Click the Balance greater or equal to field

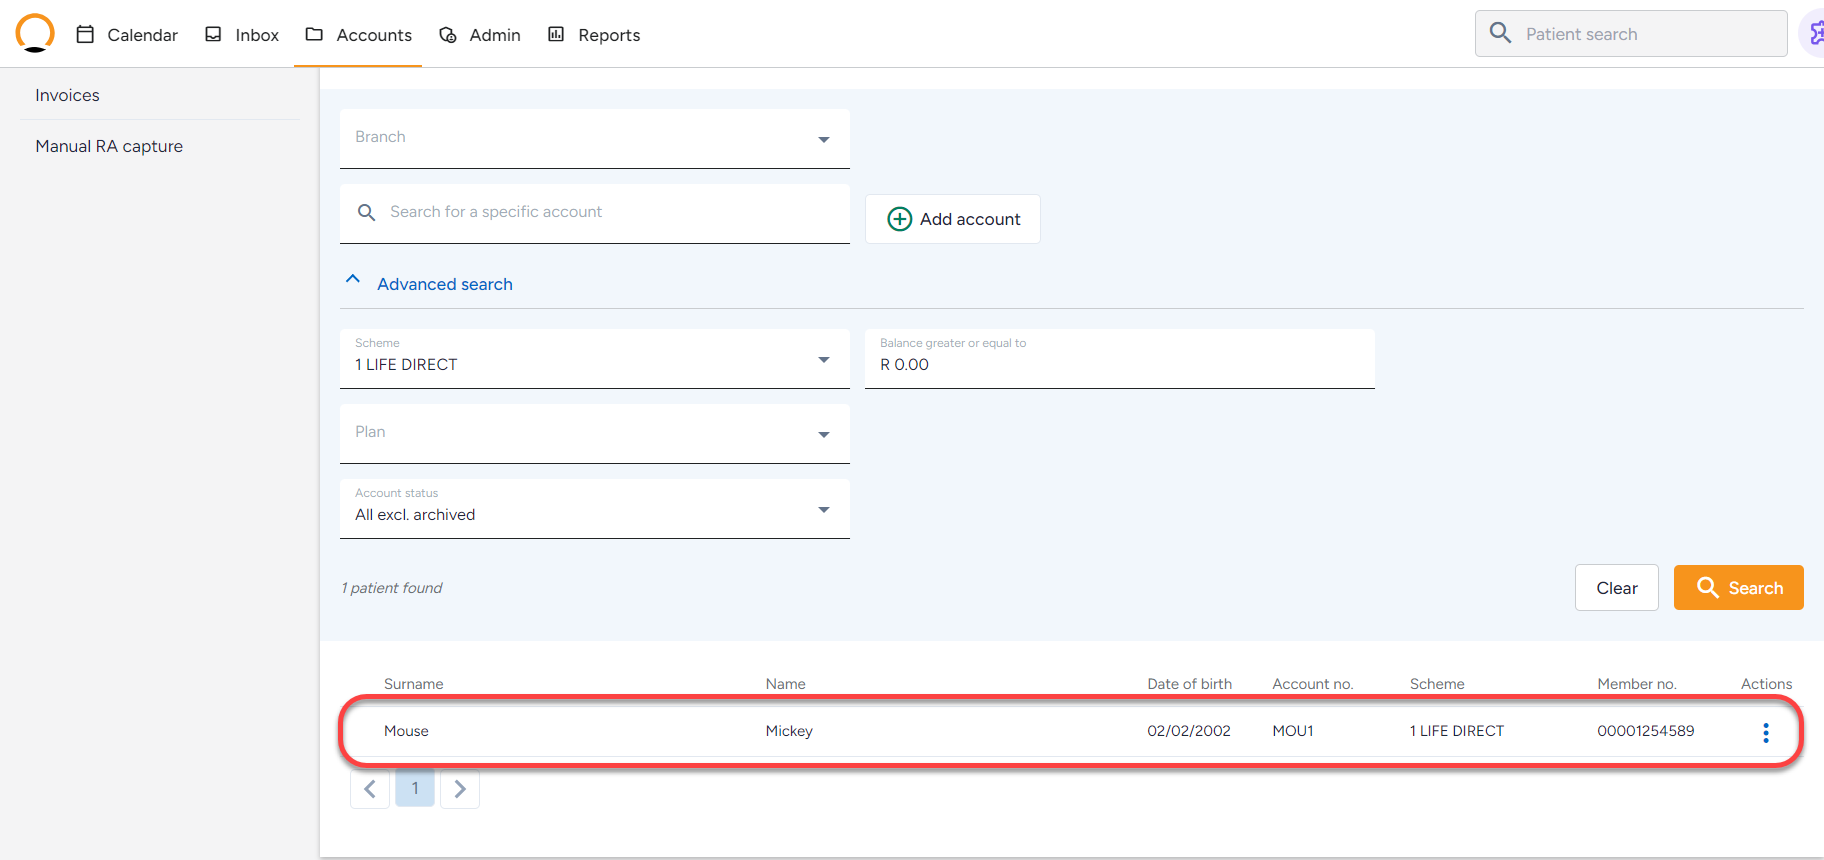[1120, 359]
